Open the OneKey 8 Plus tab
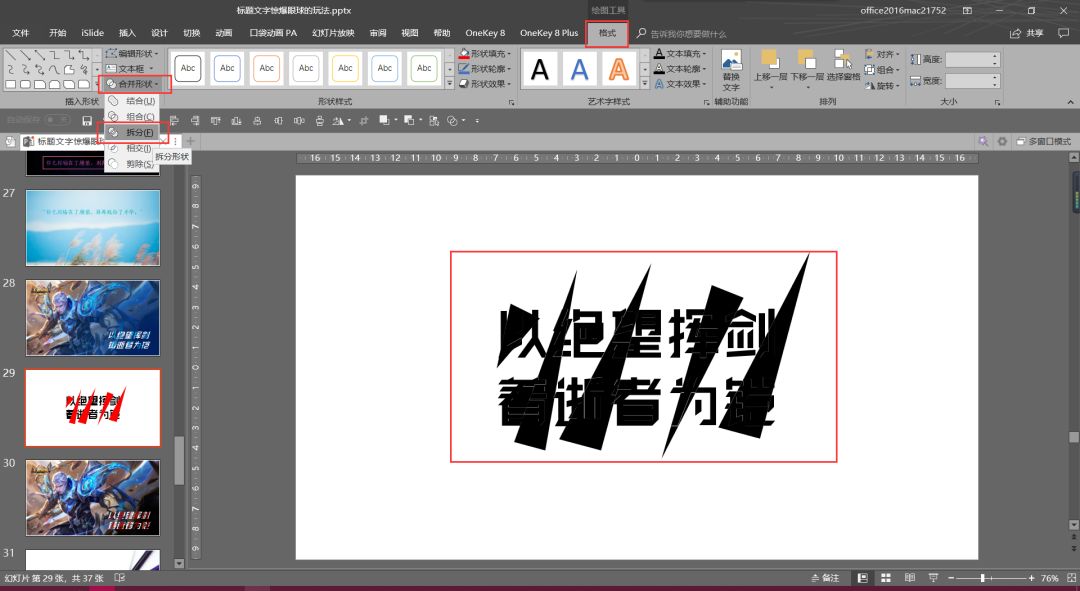 coord(549,33)
